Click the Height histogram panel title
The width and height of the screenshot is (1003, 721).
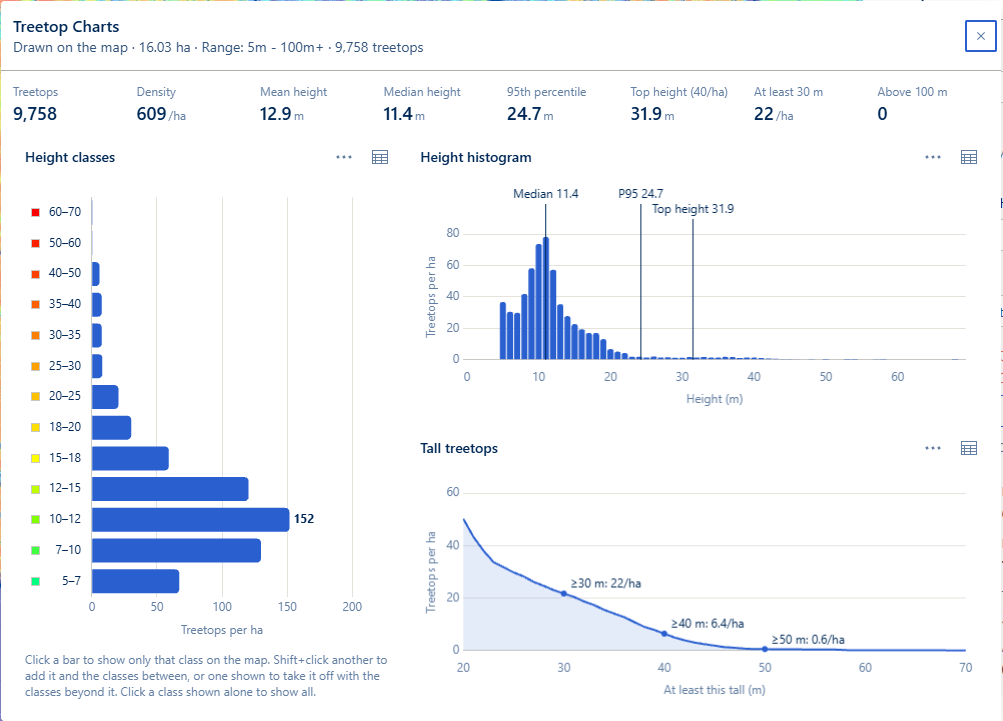pyautogui.click(x=476, y=157)
